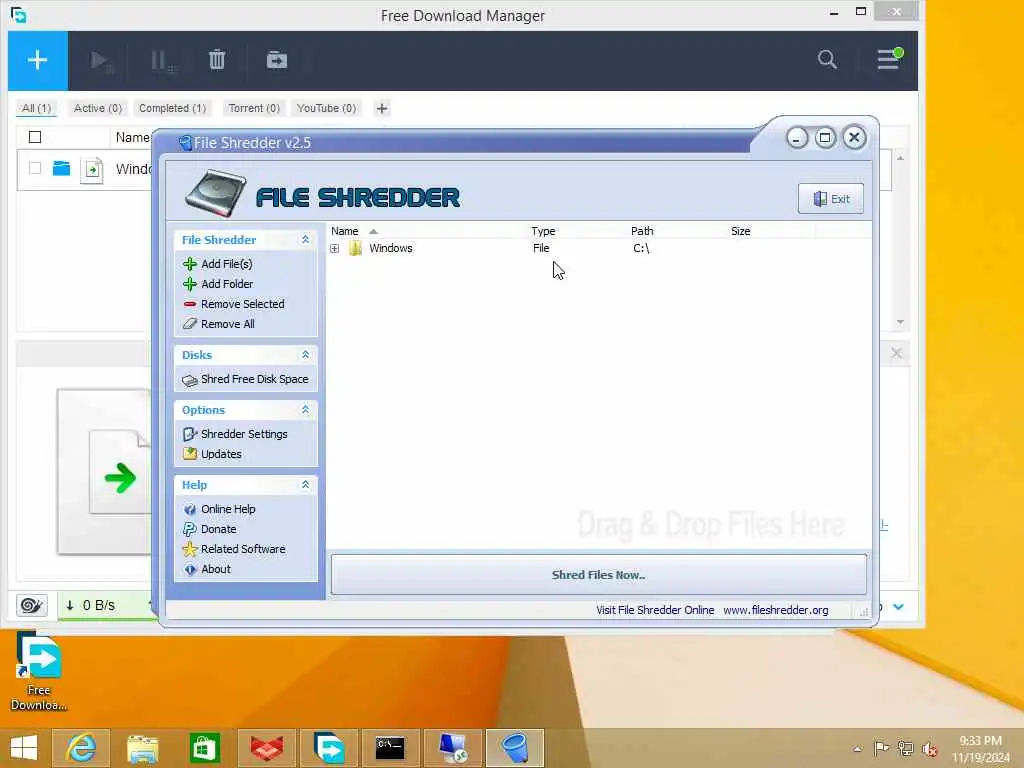Viewport: 1024px width, 768px height.
Task: Choose Shred Free Disk Space
Action: coord(246,379)
